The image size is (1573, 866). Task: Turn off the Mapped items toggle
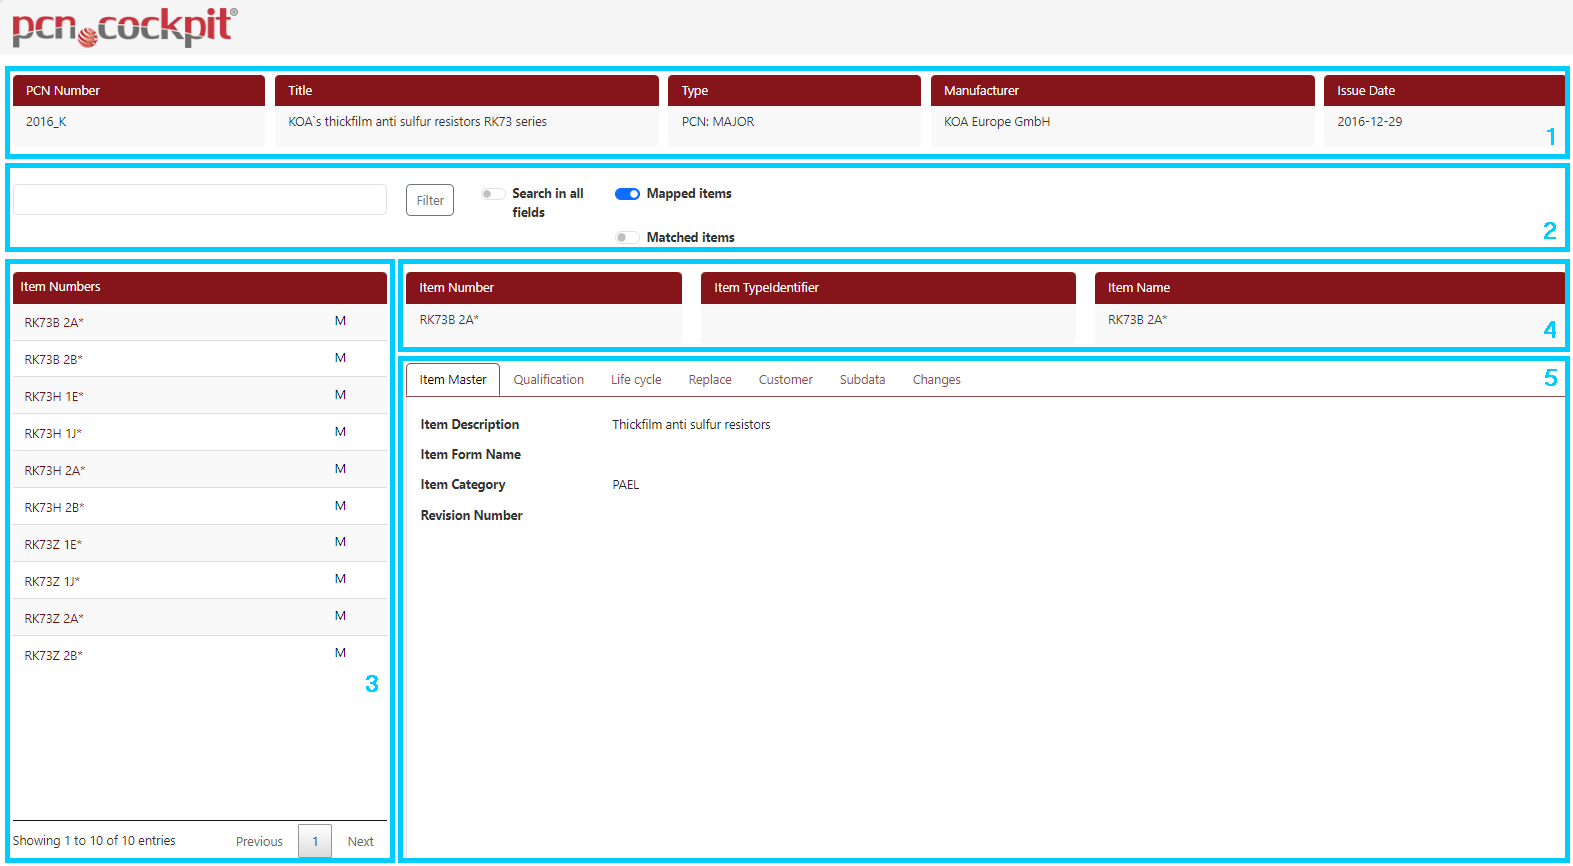pyautogui.click(x=627, y=194)
